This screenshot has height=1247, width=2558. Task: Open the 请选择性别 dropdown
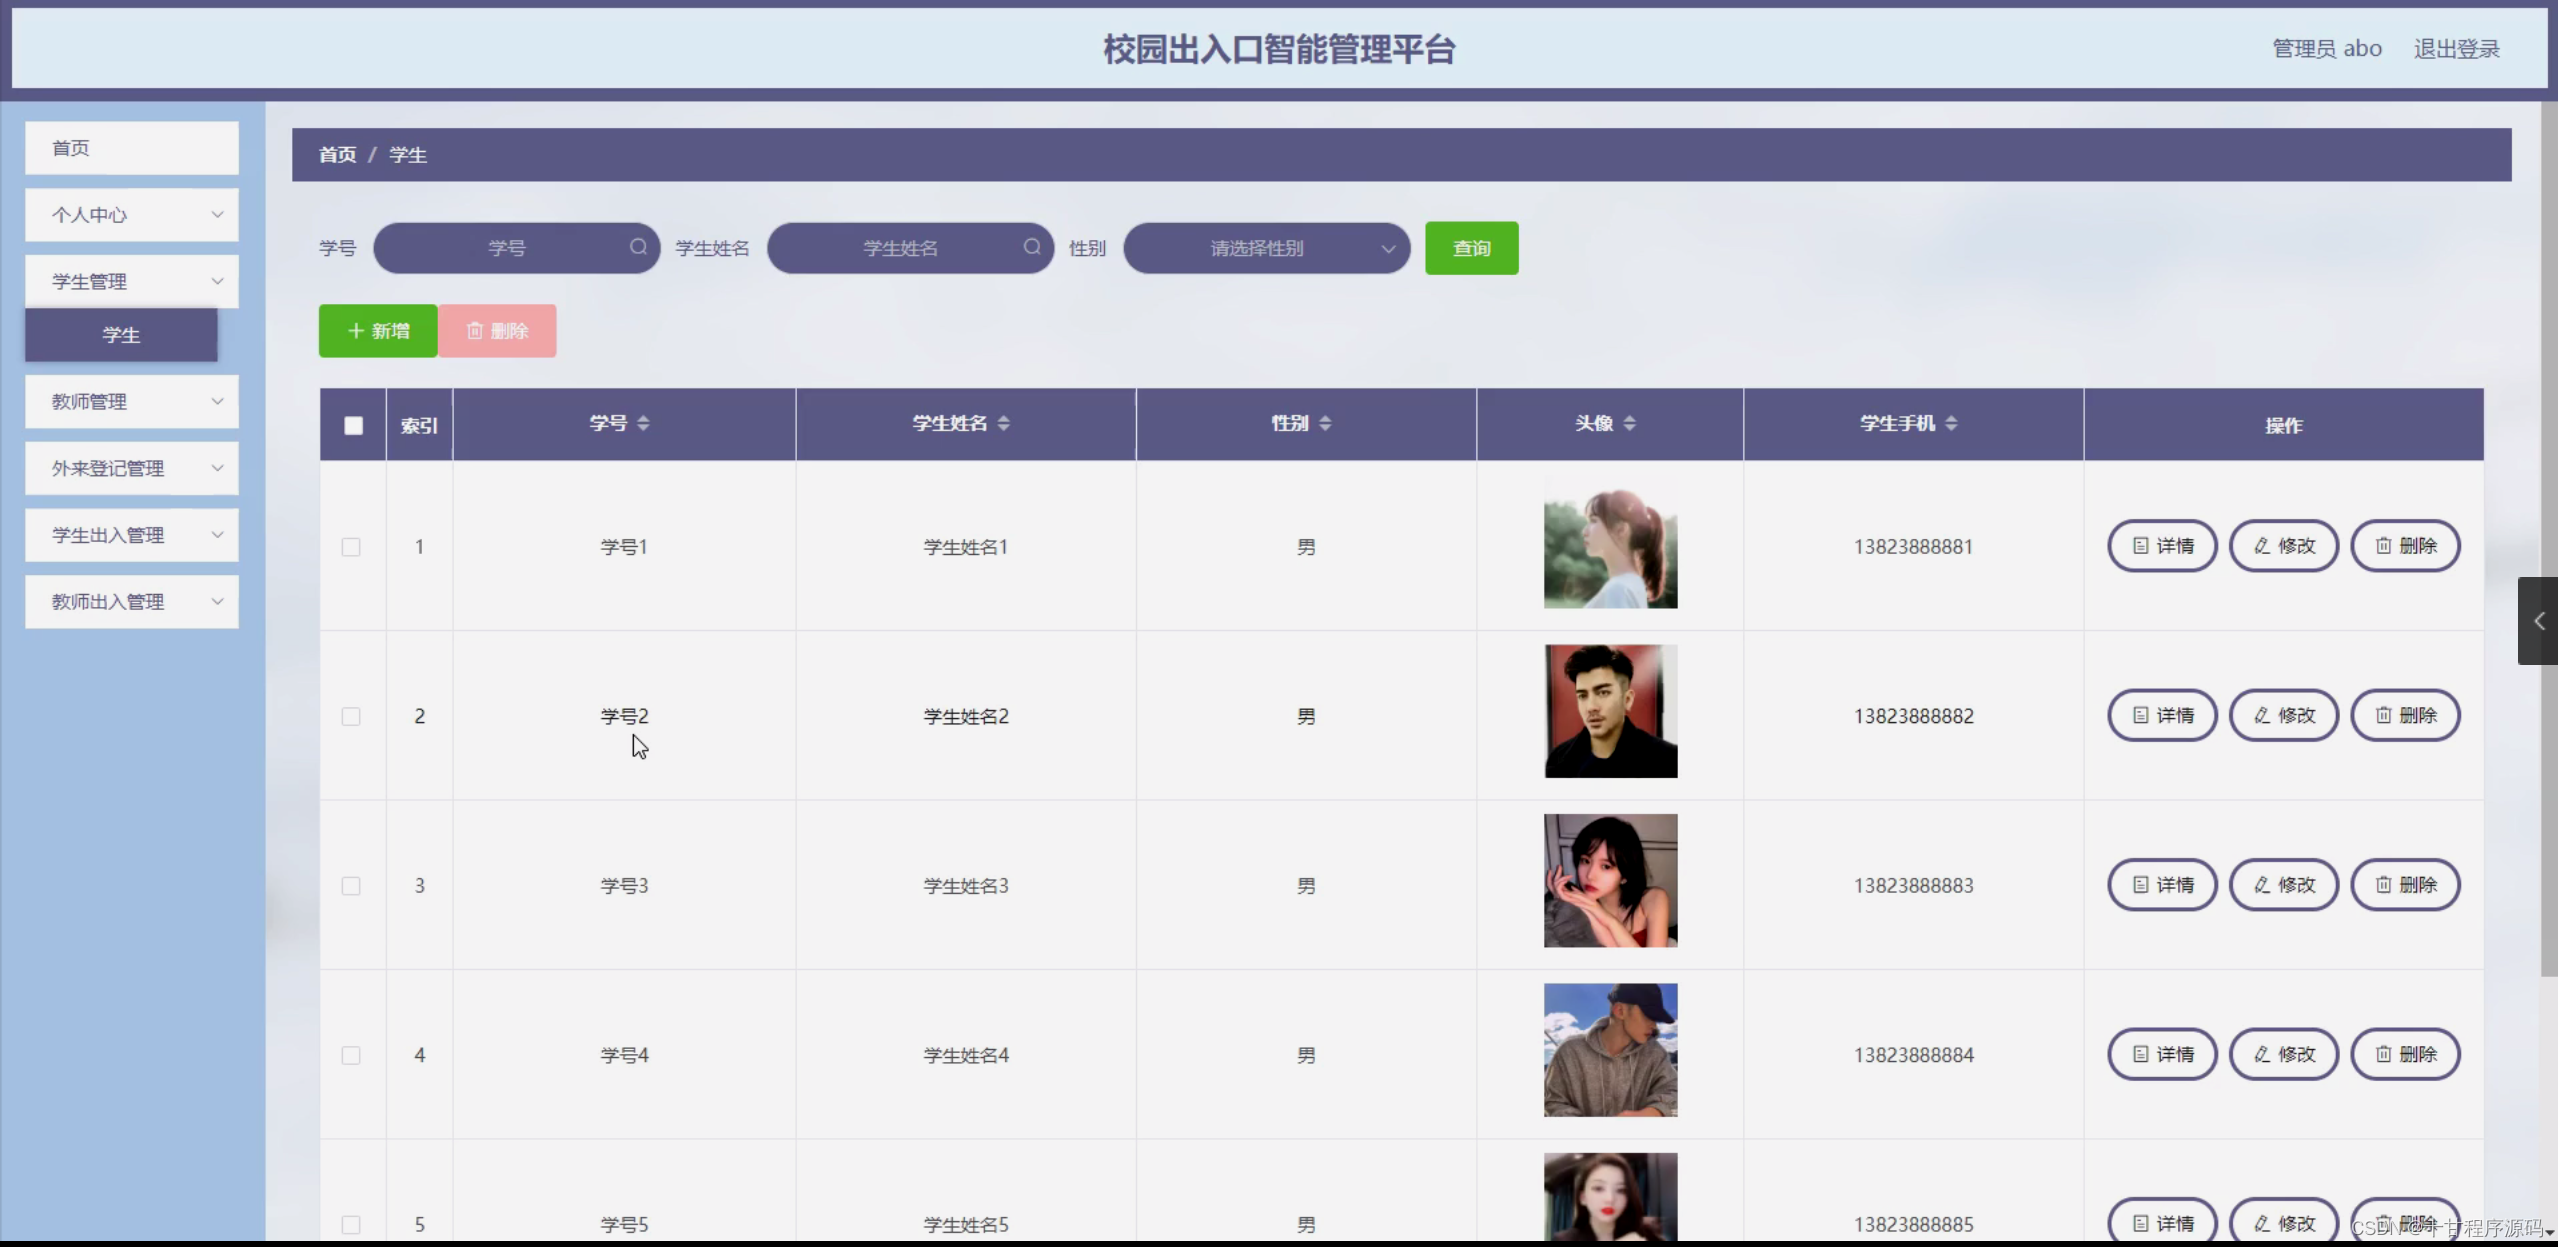pyautogui.click(x=1265, y=247)
